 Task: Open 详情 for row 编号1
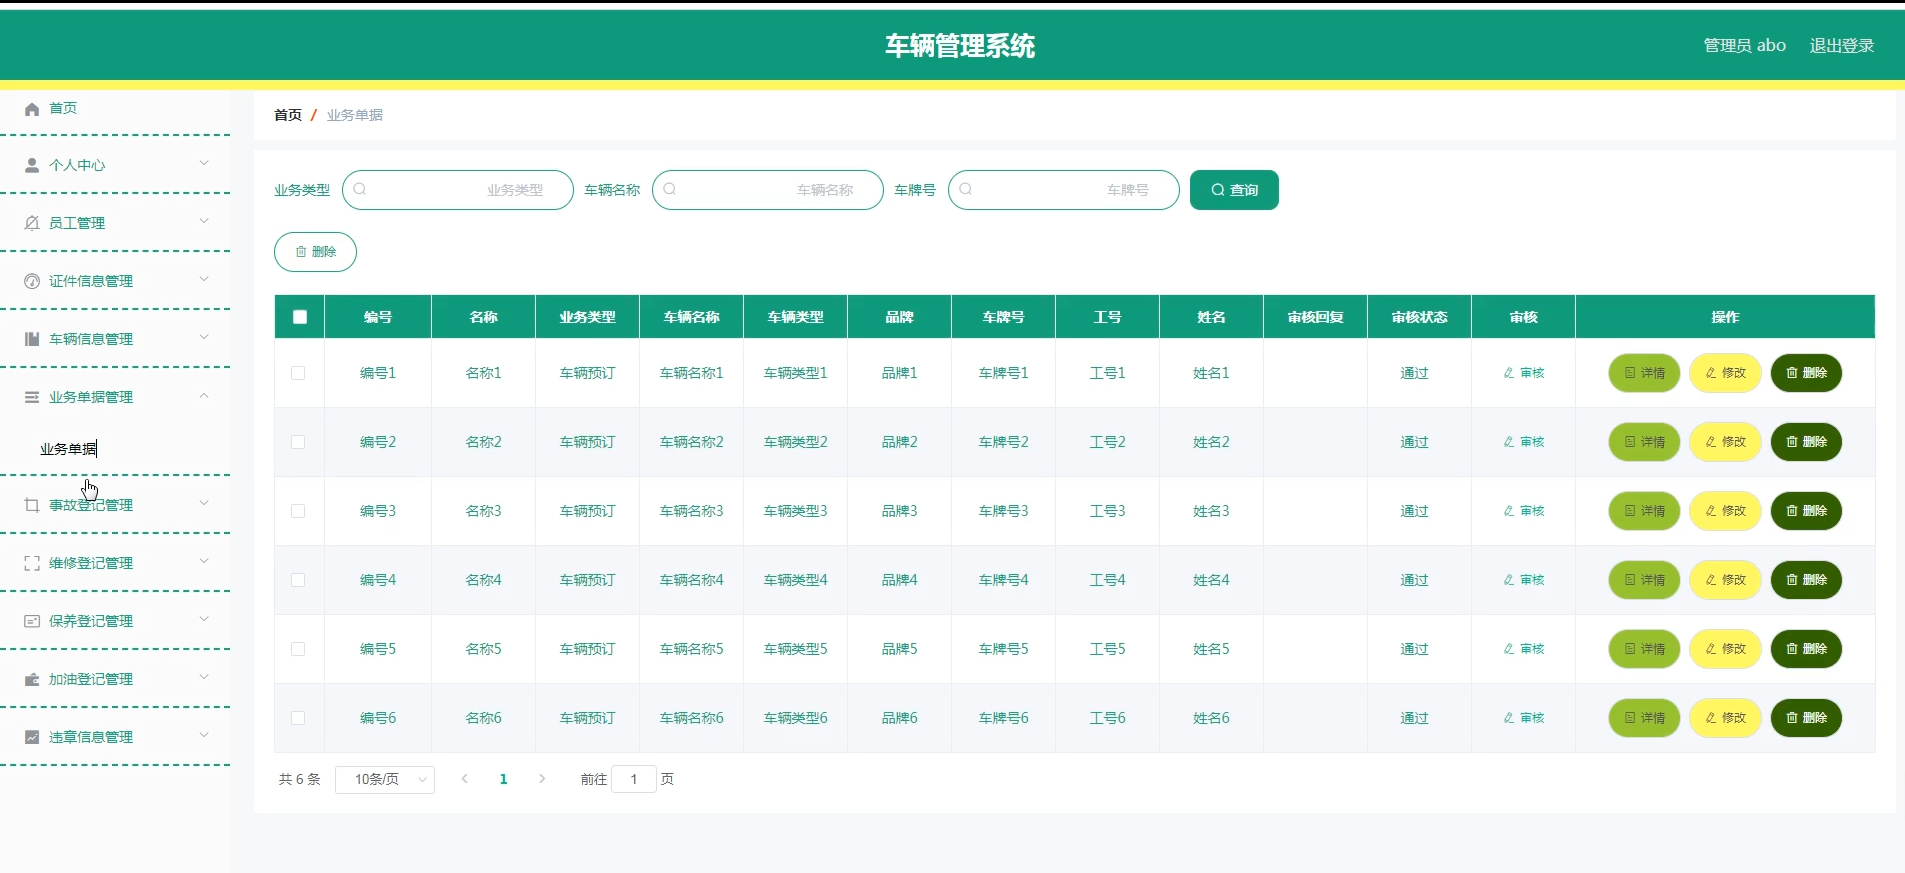1644,373
